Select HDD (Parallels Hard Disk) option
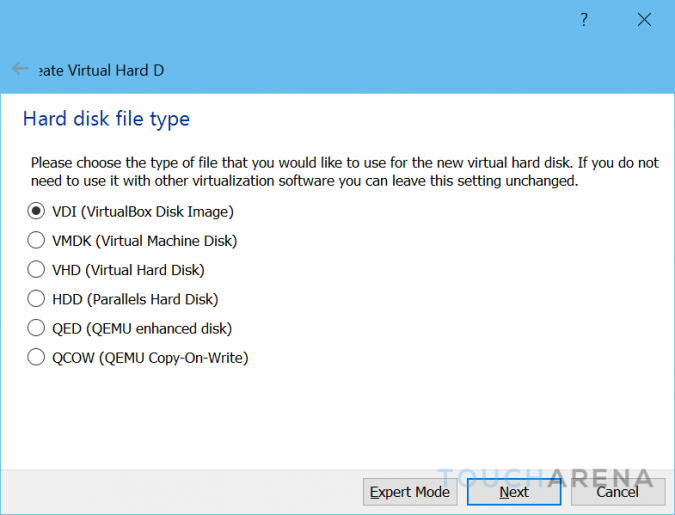This screenshot has width=675, height=515. (123, 299)
